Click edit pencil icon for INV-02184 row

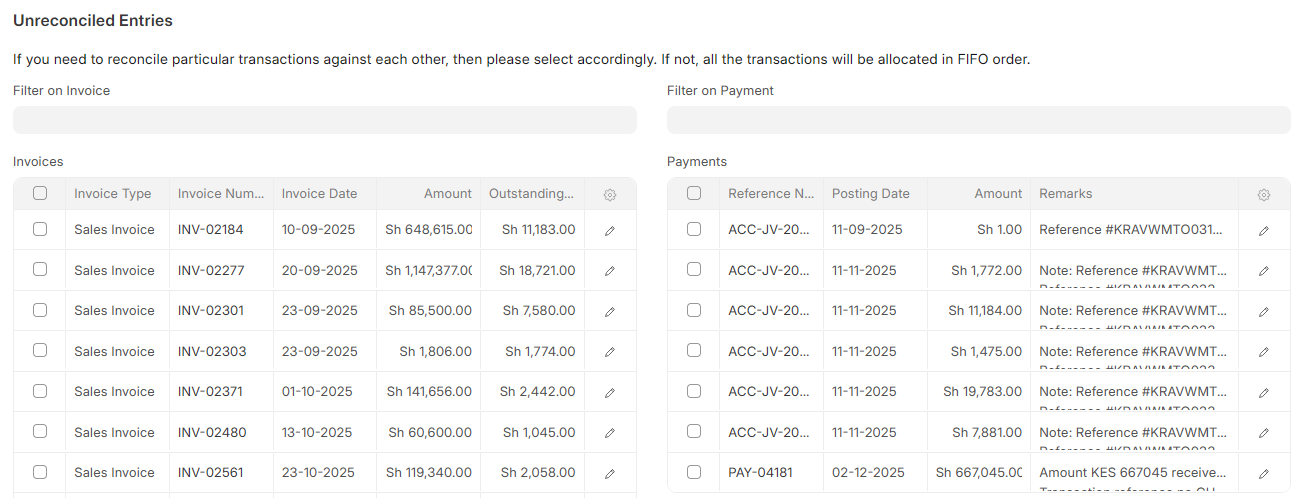[610, 230]
